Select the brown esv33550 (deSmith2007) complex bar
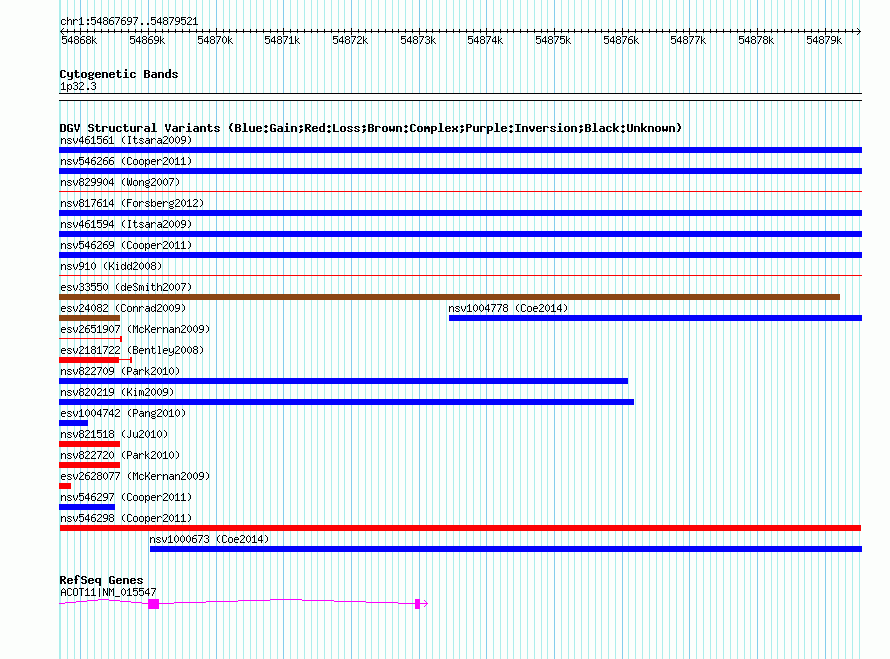Viewport: 890px width, 659px height. 450,297
